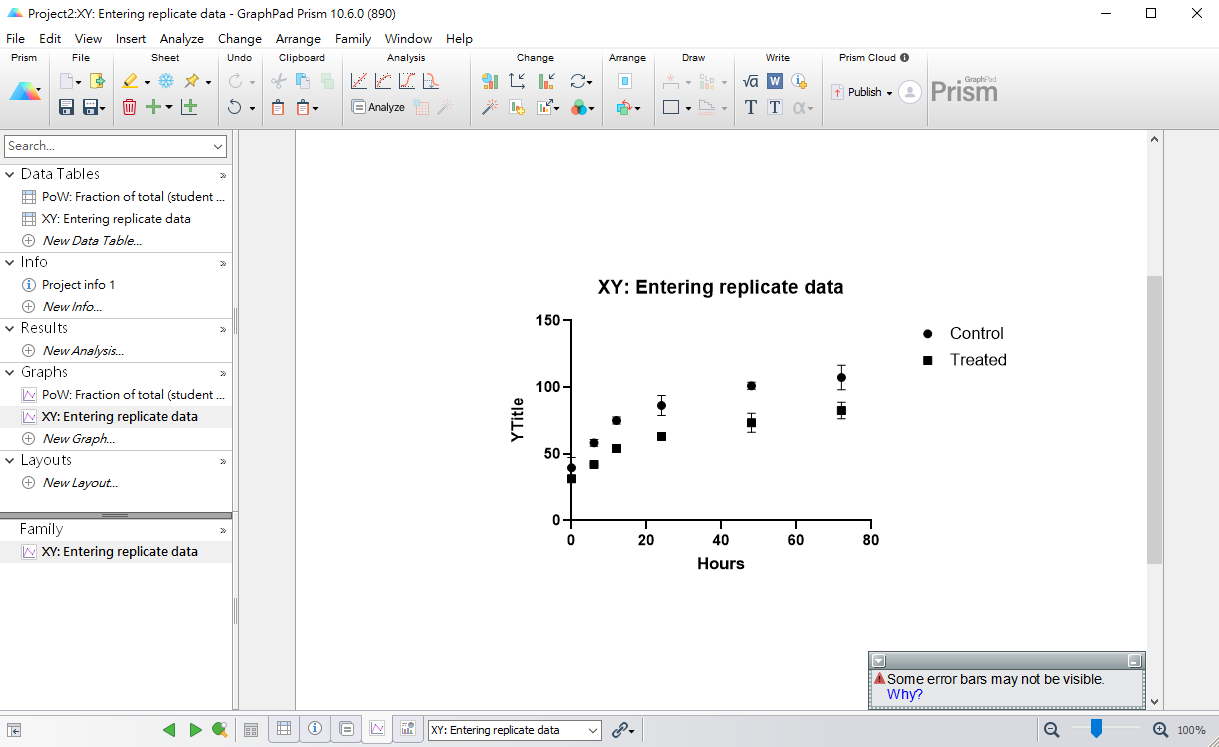Collapse the Graphs section in navigator

coord(10,372)
